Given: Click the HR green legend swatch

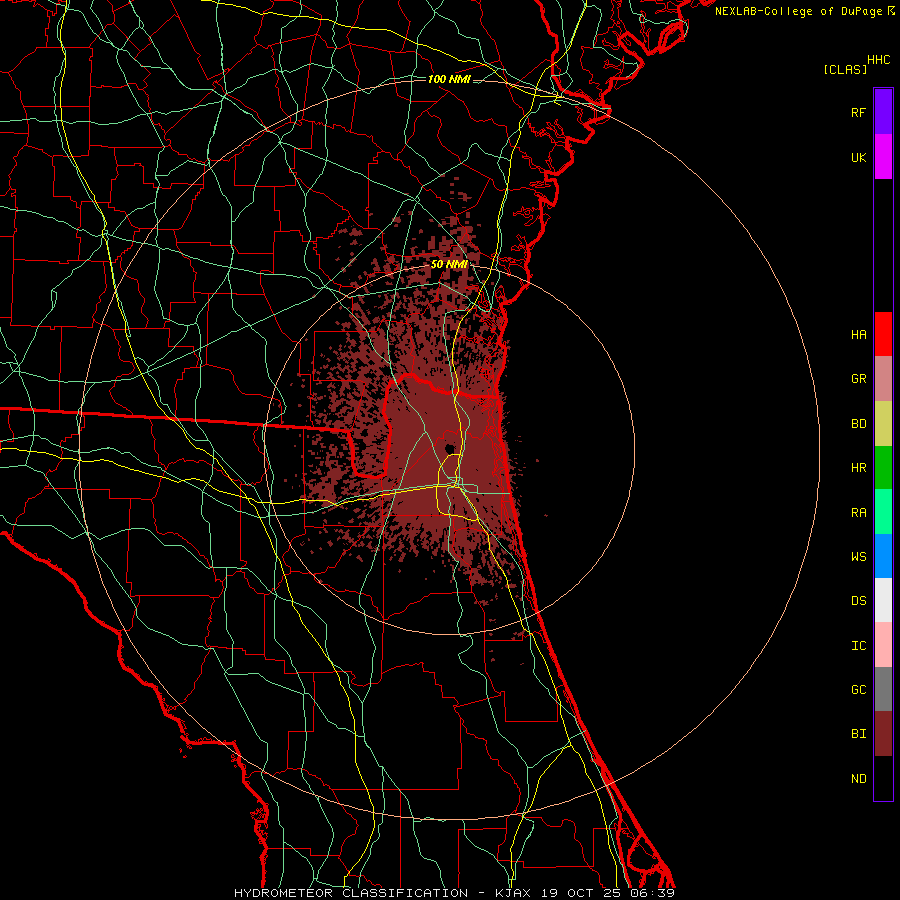Looking at the screenshot, I should coord(883,467).
